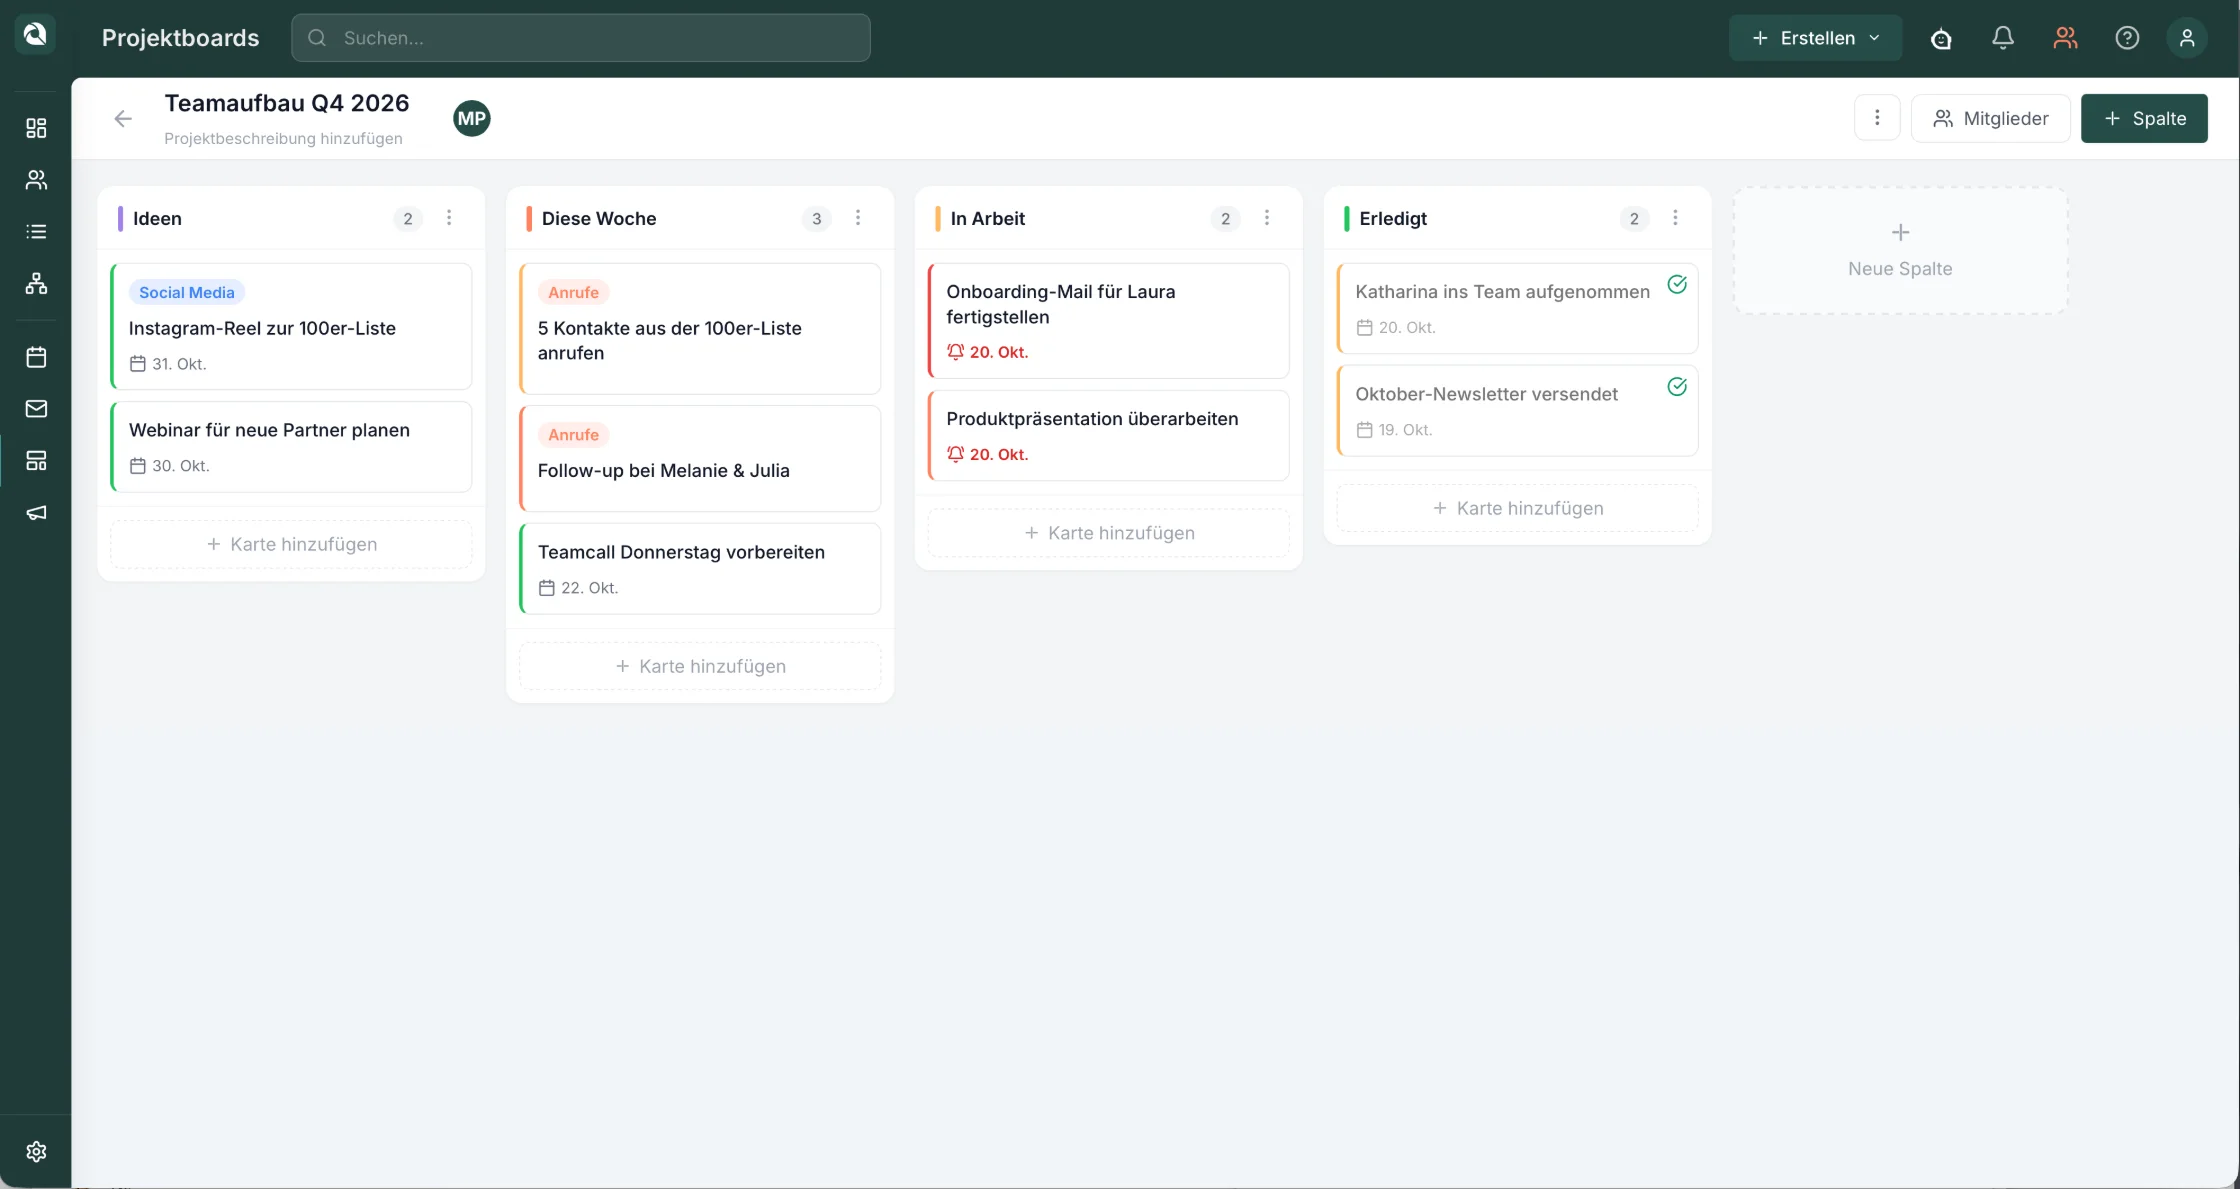
Task: Toggle done check on Katharina ins Team aufgenommen
Action: [1677, 285]
